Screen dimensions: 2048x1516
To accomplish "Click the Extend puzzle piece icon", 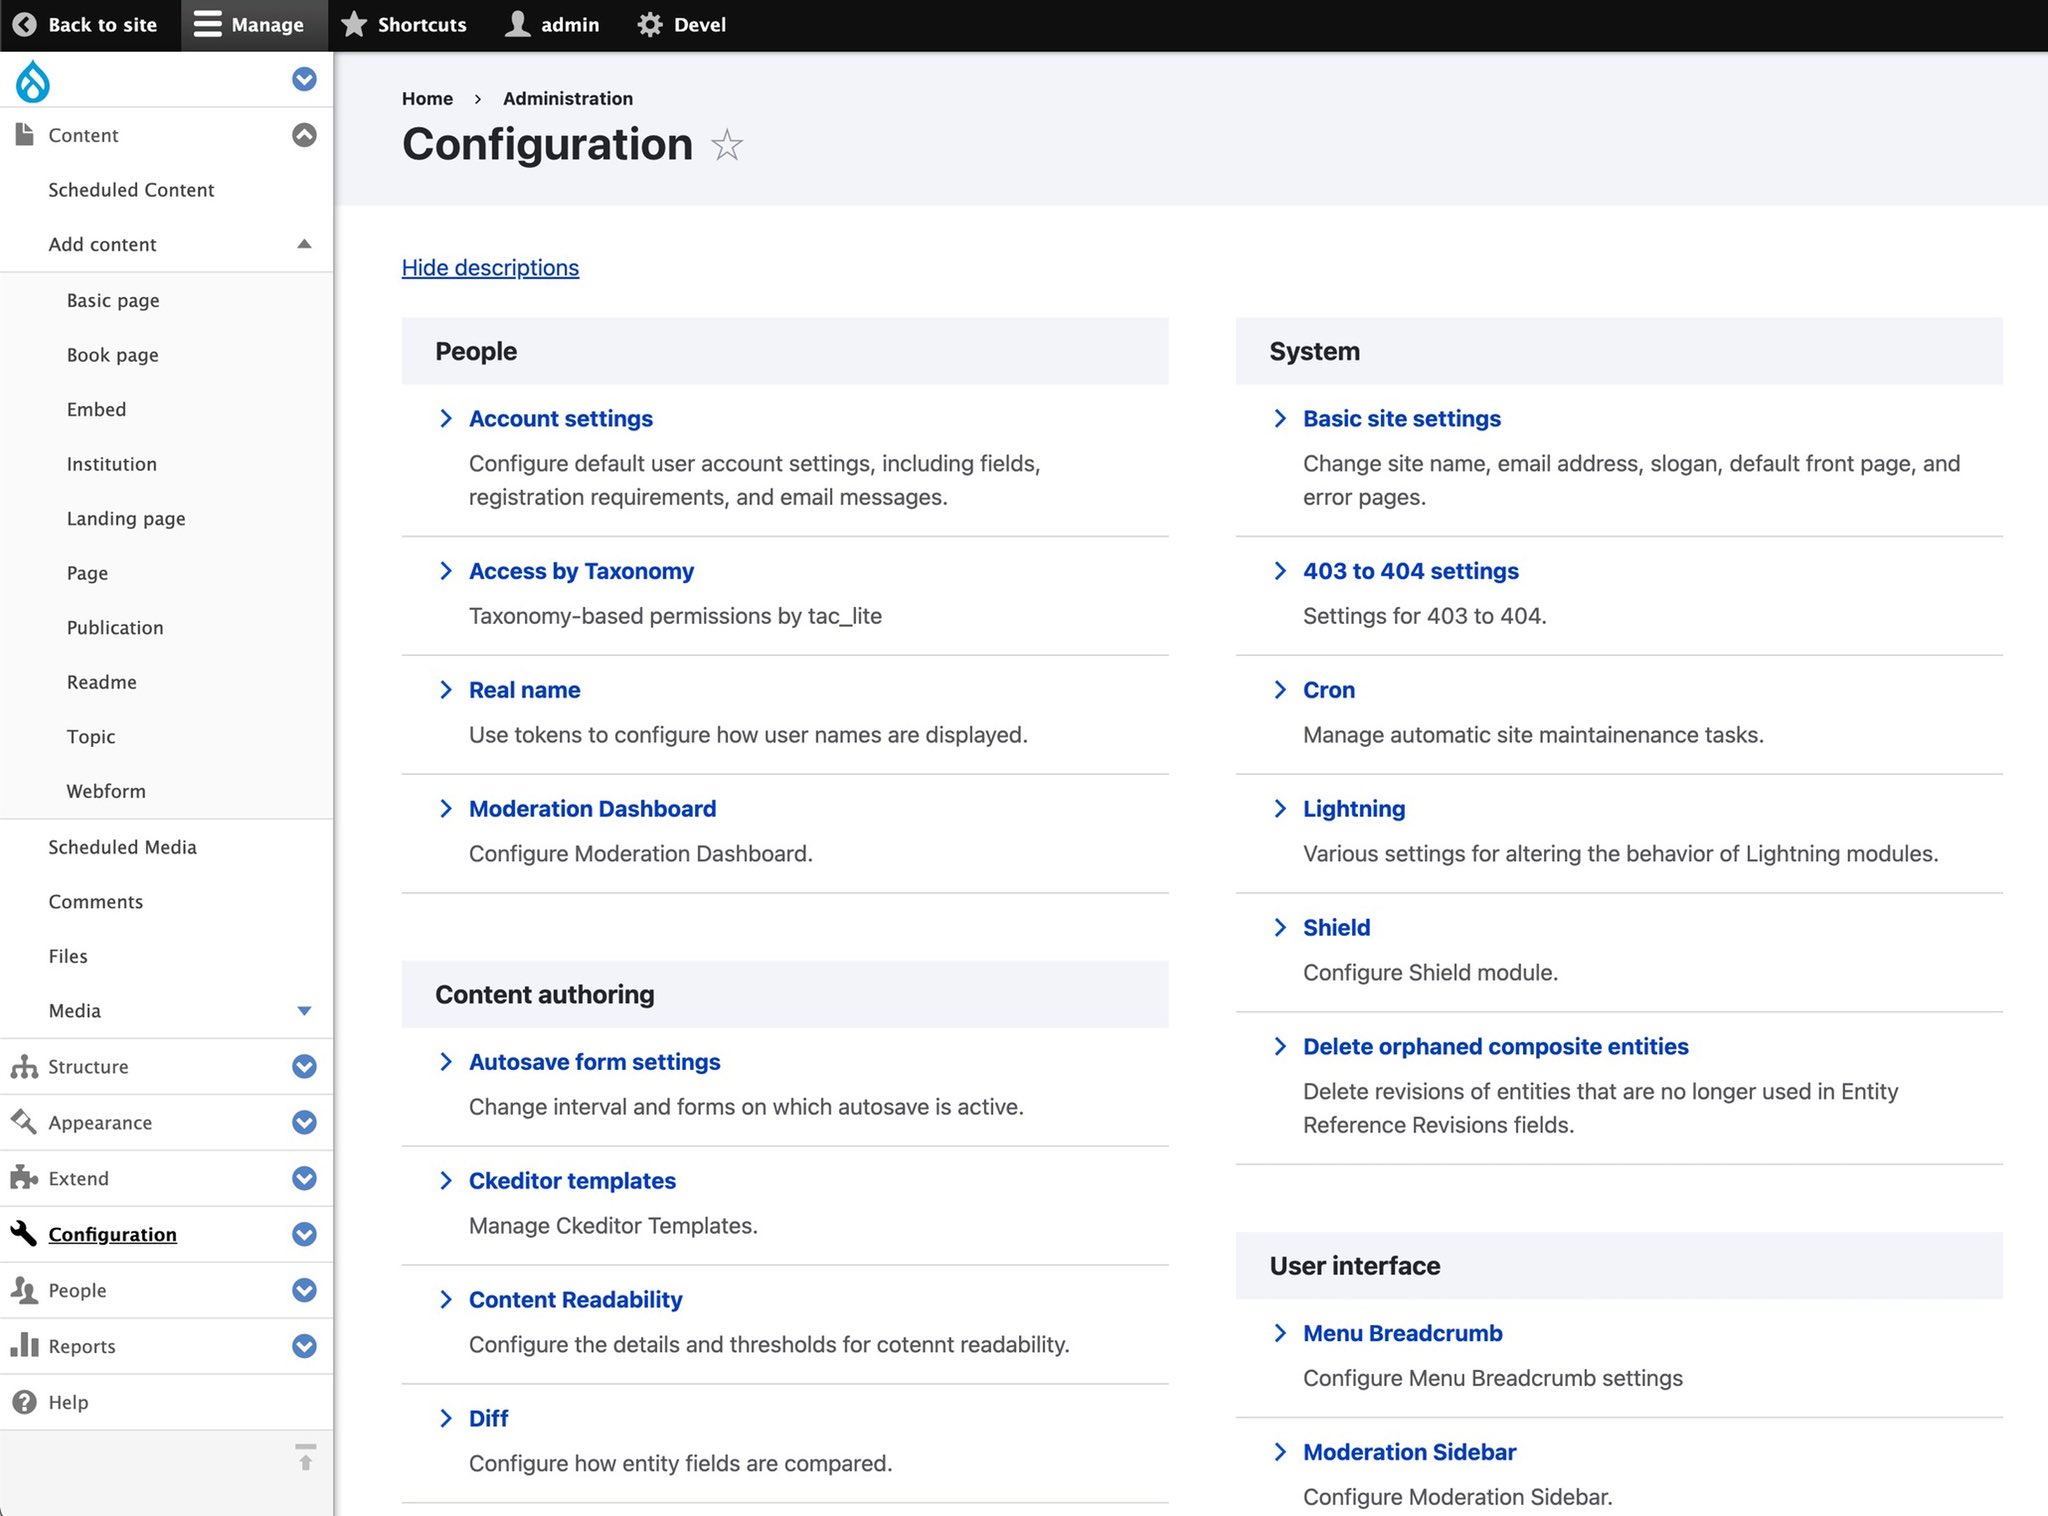I will [24, 1178].
